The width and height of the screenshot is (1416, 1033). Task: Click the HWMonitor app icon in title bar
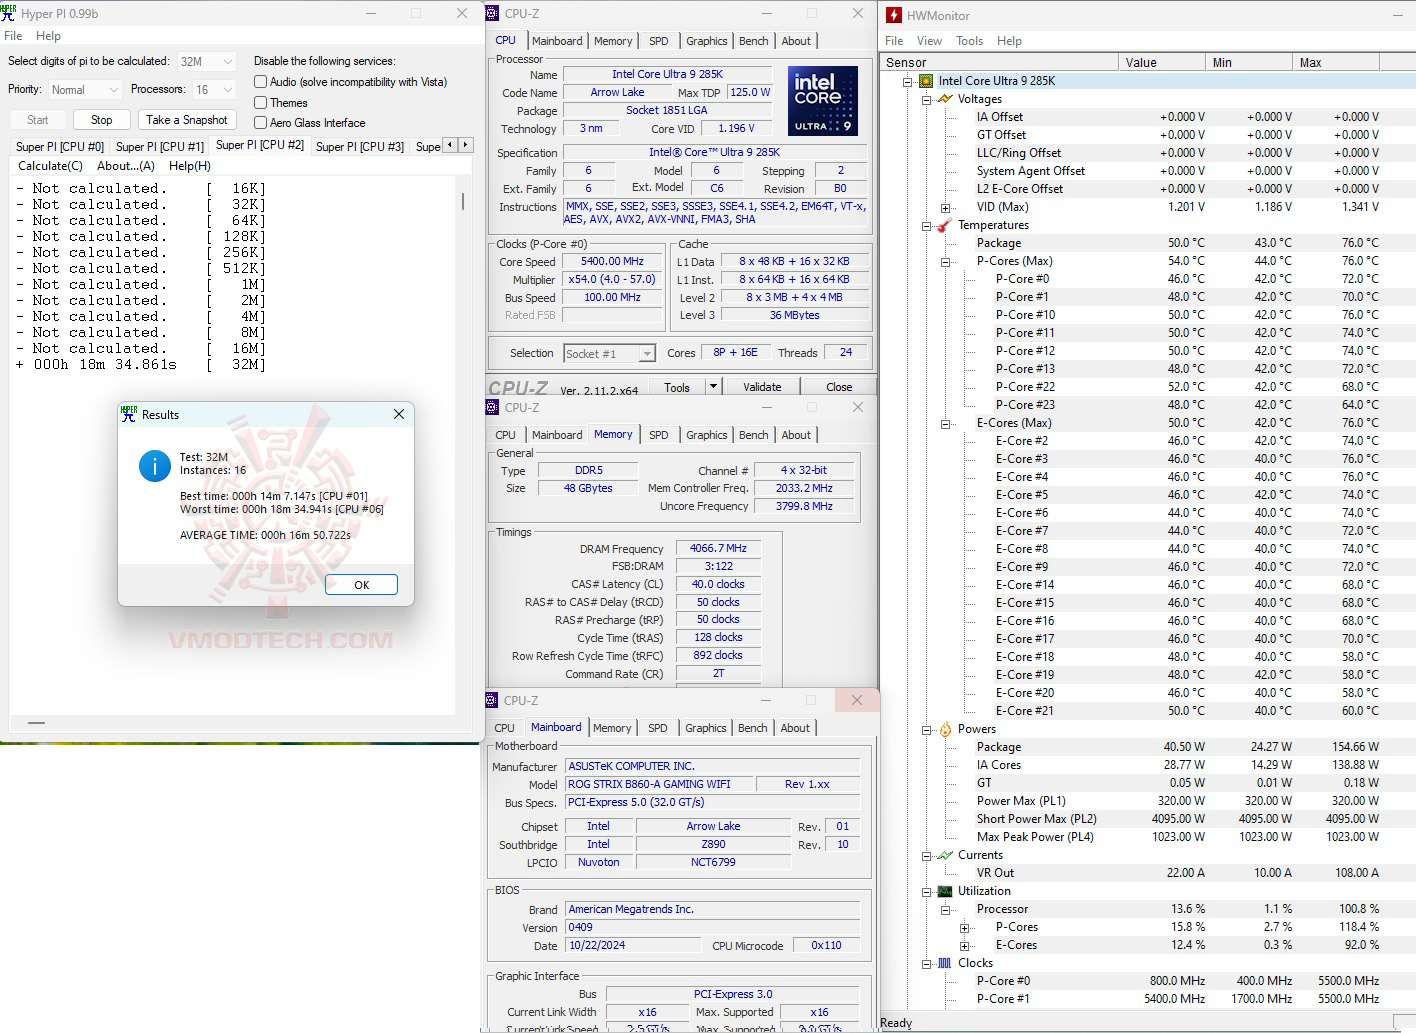pos(894,15)
